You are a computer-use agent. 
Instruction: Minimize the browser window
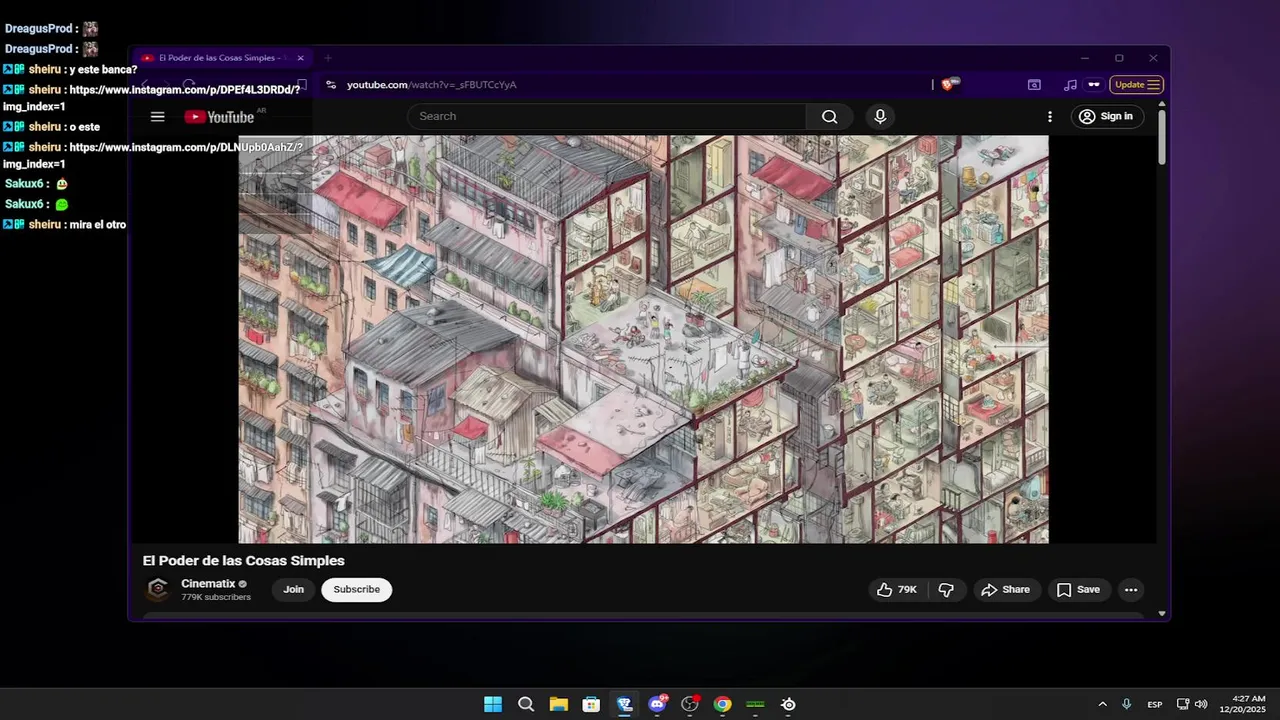[1085, 58]
